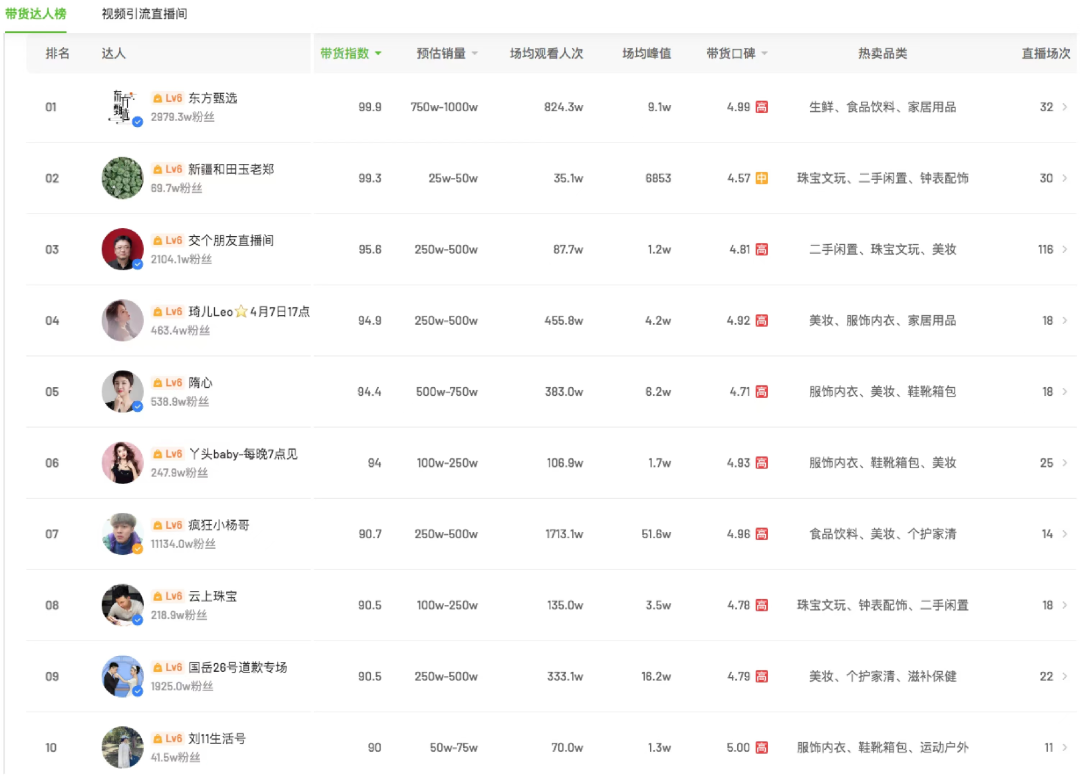The image size is (1080, 777).
Task: Click 国岳26号道歉专场 avatar icon
Action: 122,676
